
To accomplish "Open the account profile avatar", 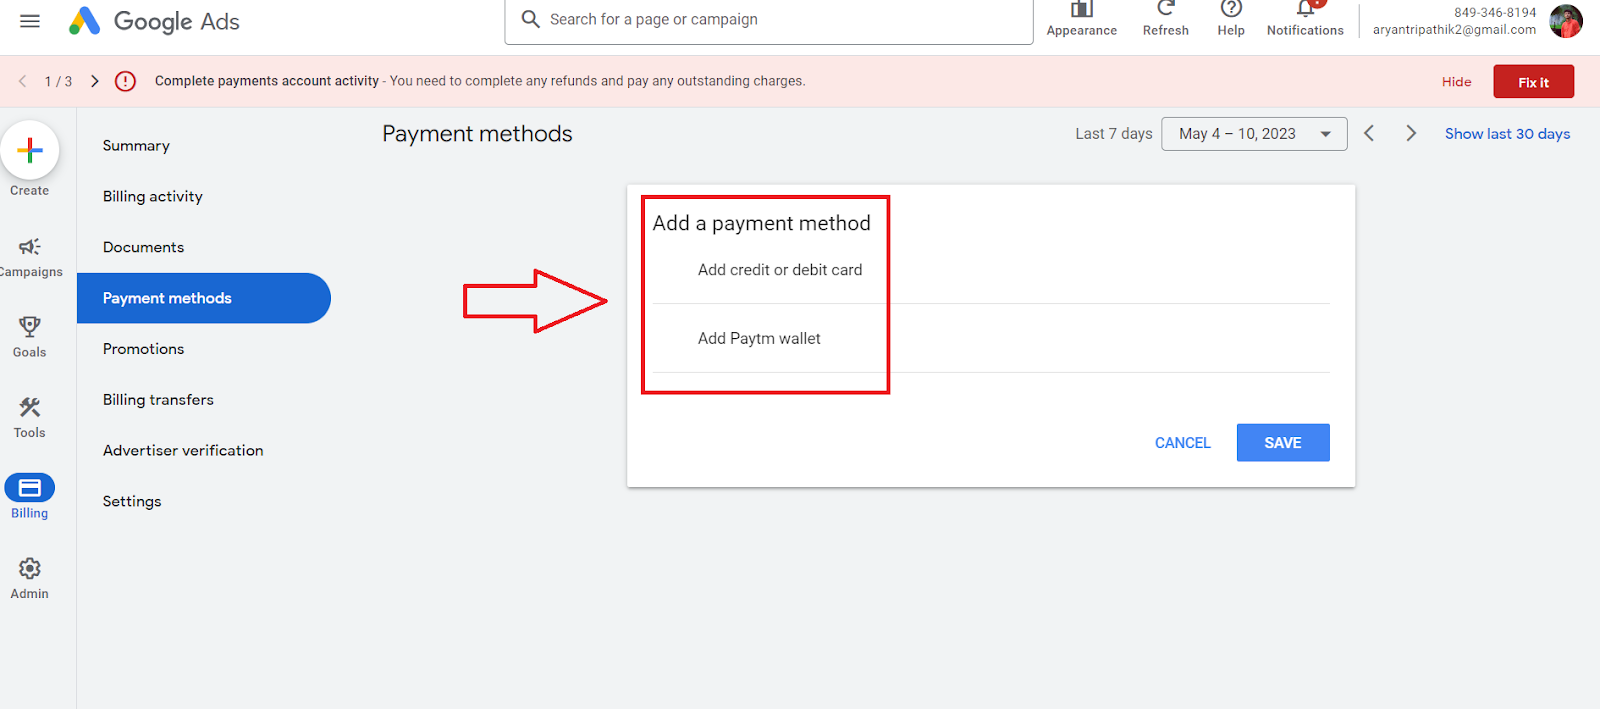I will pos(1566,21).
